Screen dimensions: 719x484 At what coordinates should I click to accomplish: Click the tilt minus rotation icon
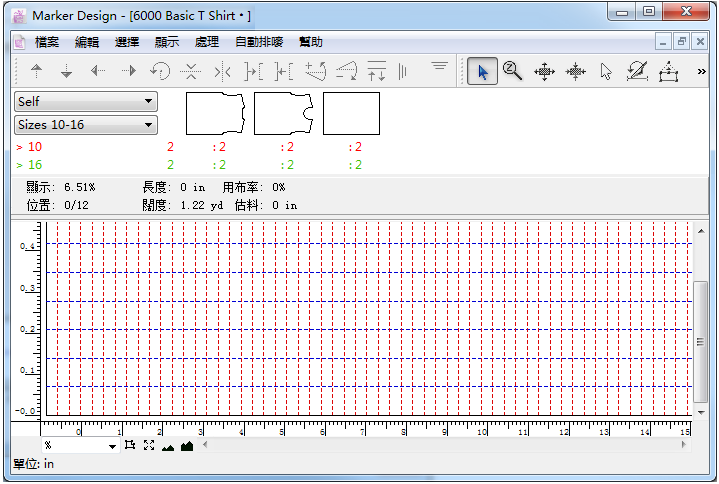click(x=347, y=71)
